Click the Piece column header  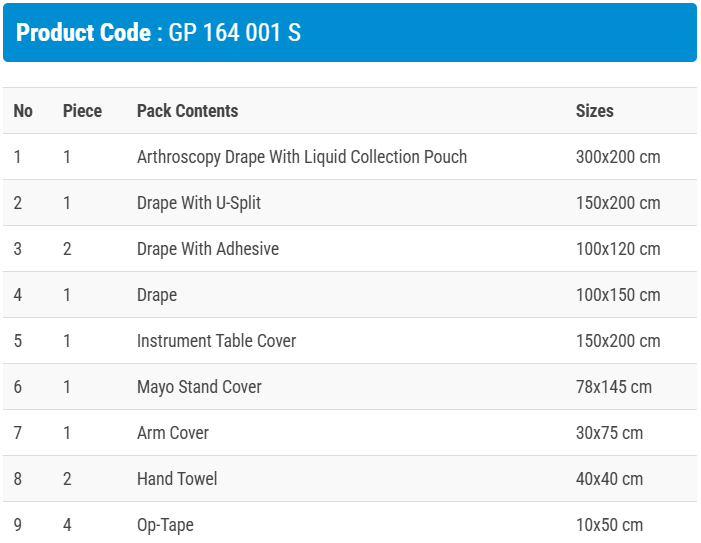tap(82, 111)
